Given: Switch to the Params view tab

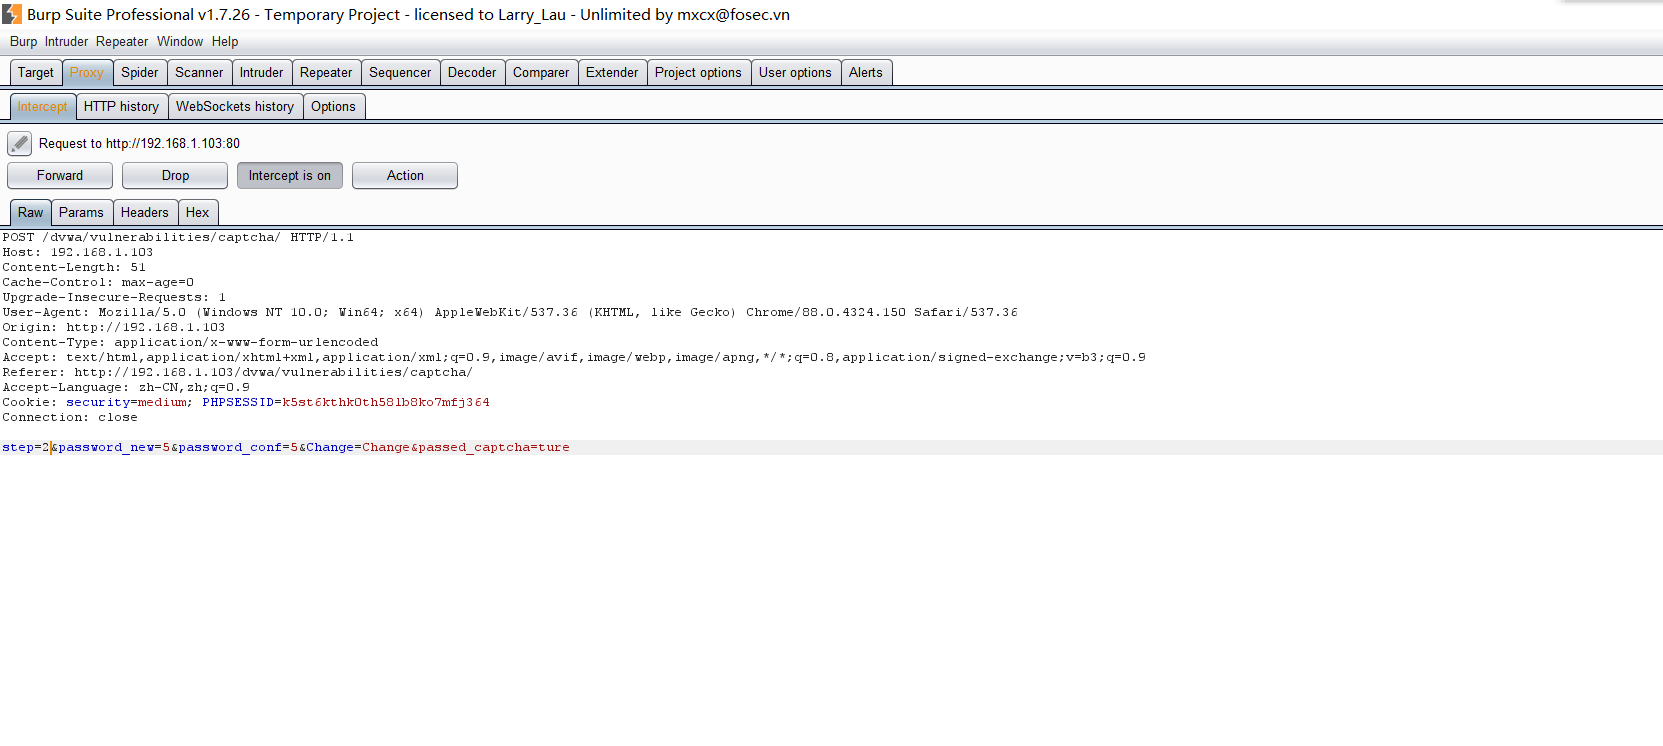Looking at the screenshot, I should pyautogui.click(x=81, y=213).
